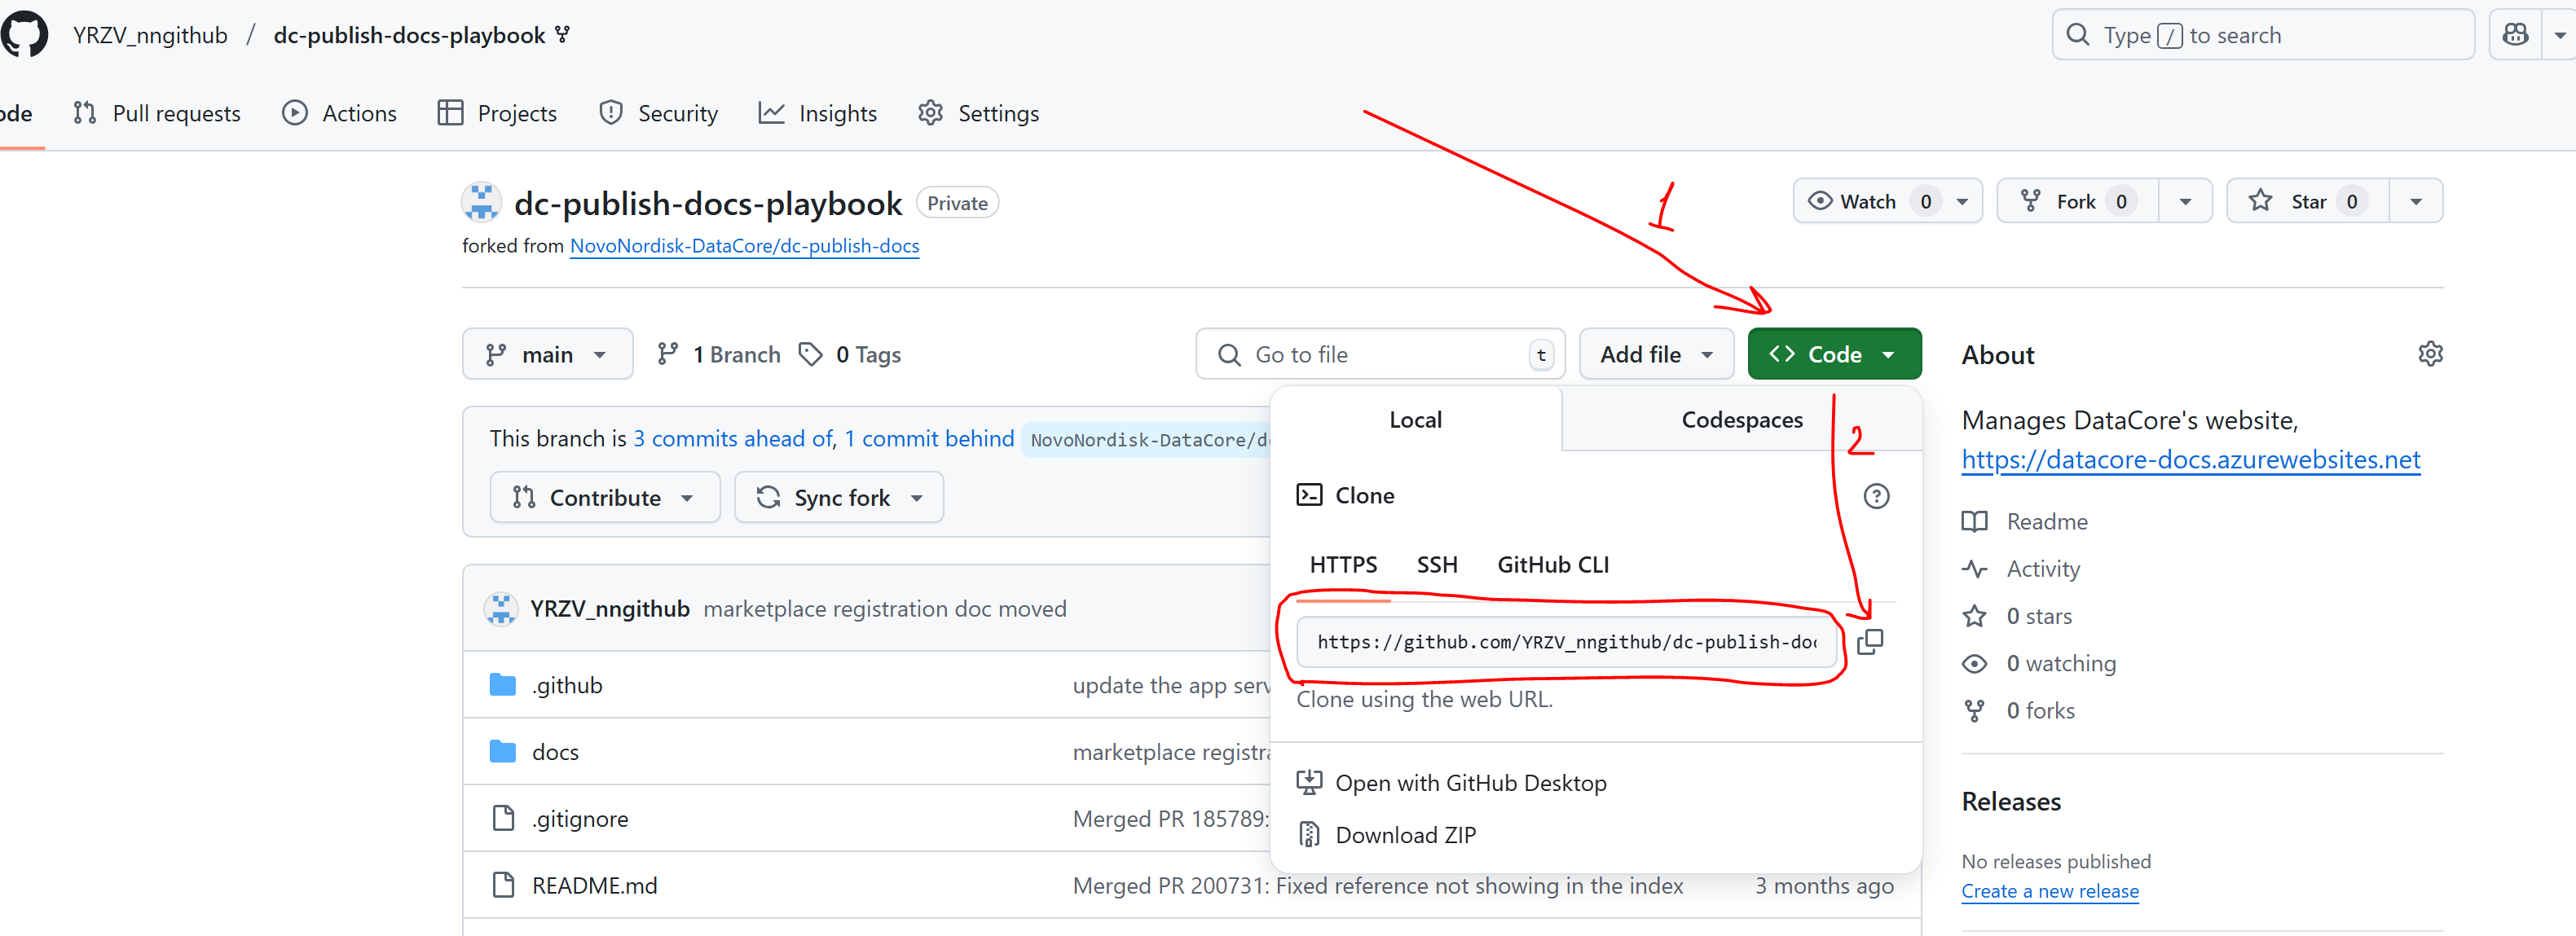Open the README.md file

(595, 886)
